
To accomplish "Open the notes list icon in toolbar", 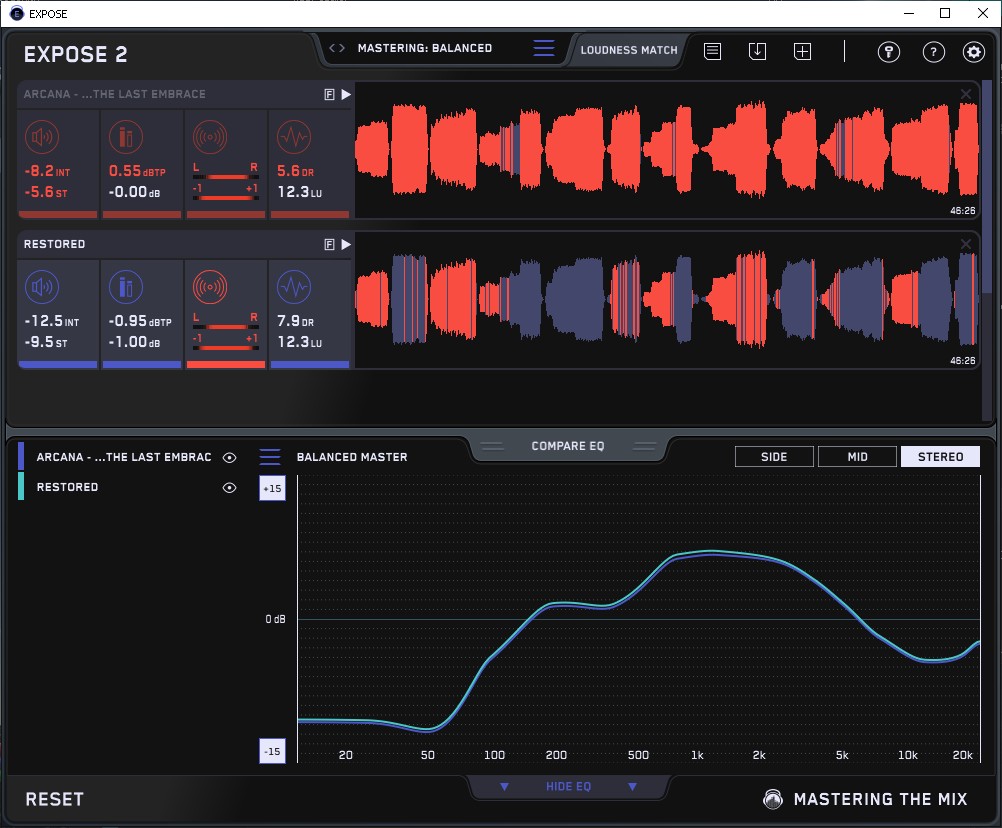I will (713, 51).
